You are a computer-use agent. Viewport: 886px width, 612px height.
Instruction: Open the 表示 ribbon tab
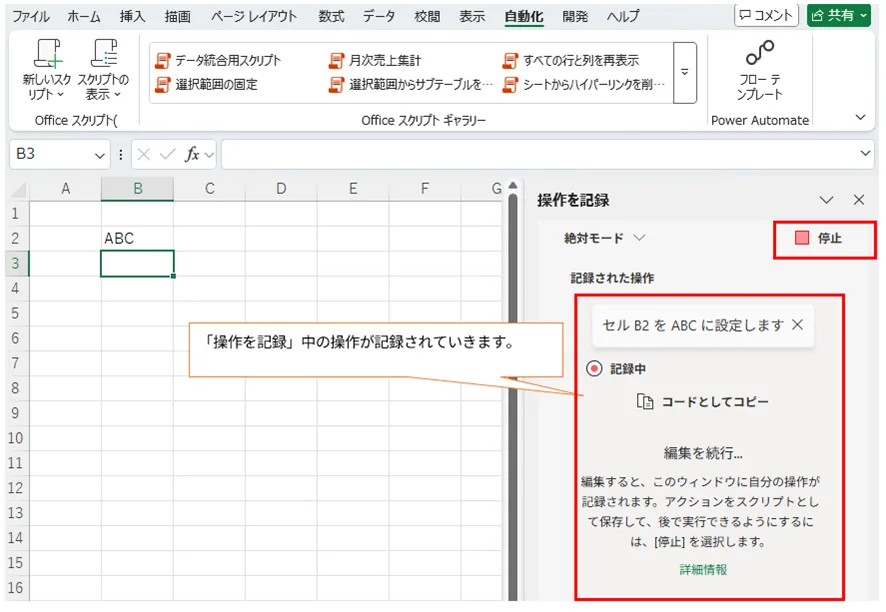pos(471,16)
